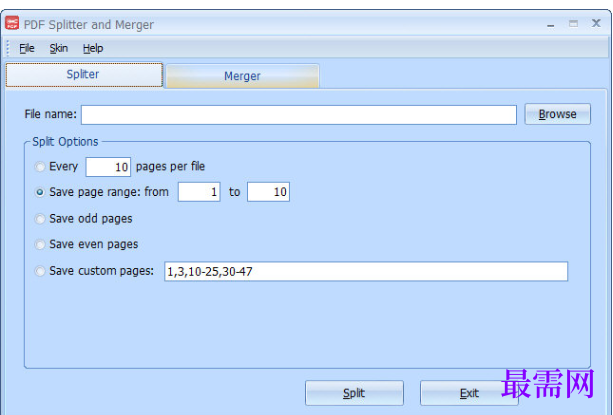
Task: Click the Split button
Action: coord(354,393)
